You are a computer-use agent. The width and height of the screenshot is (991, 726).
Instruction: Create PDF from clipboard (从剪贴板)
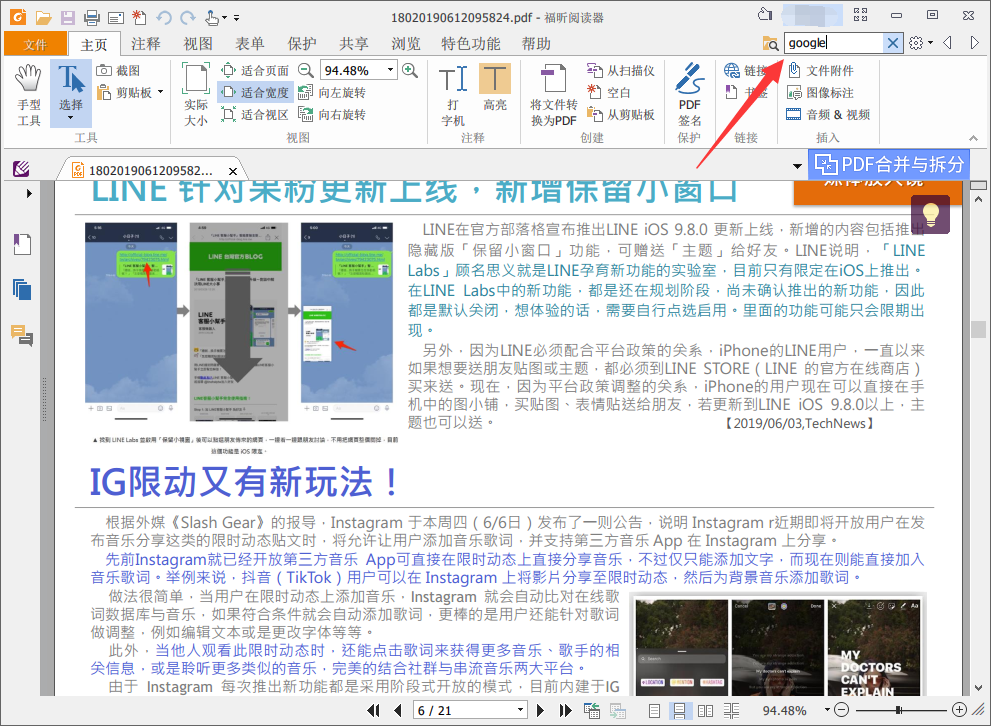click(x=621, y=115)
